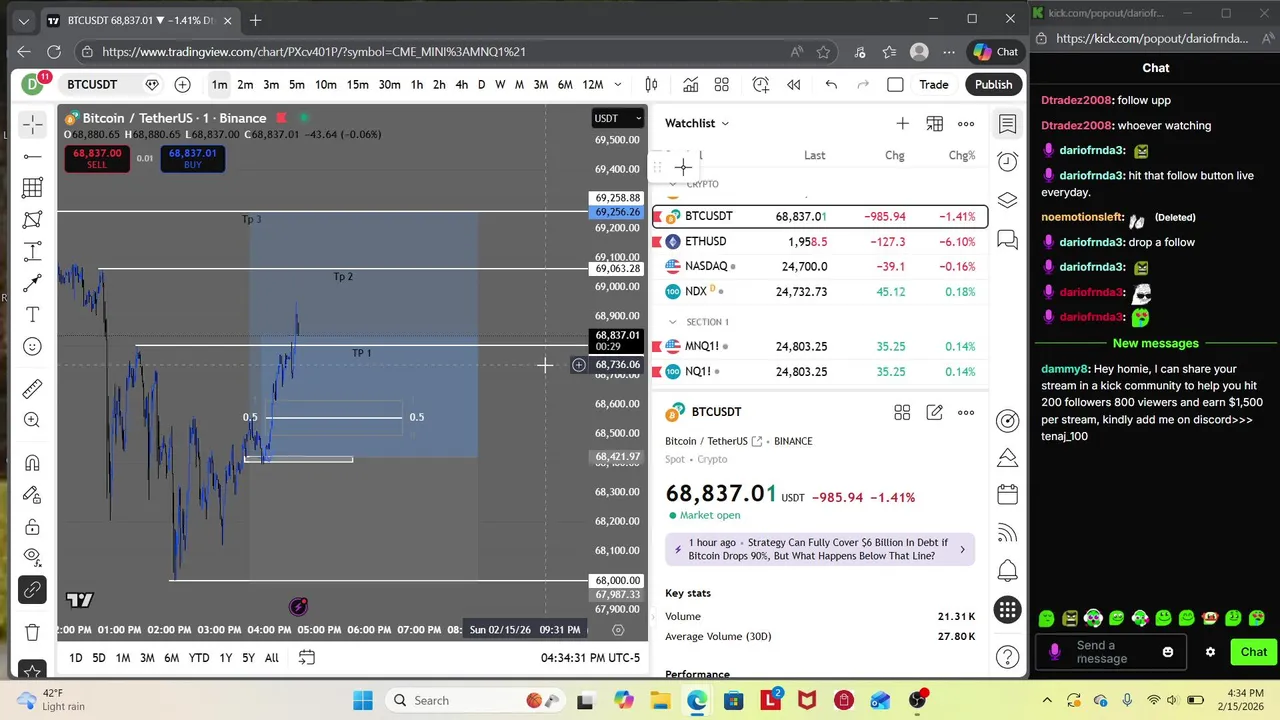Select the Text annotation tool
Image resolution: width=1280 pixels, height=720 pixels.
click(x=32, y=315)
